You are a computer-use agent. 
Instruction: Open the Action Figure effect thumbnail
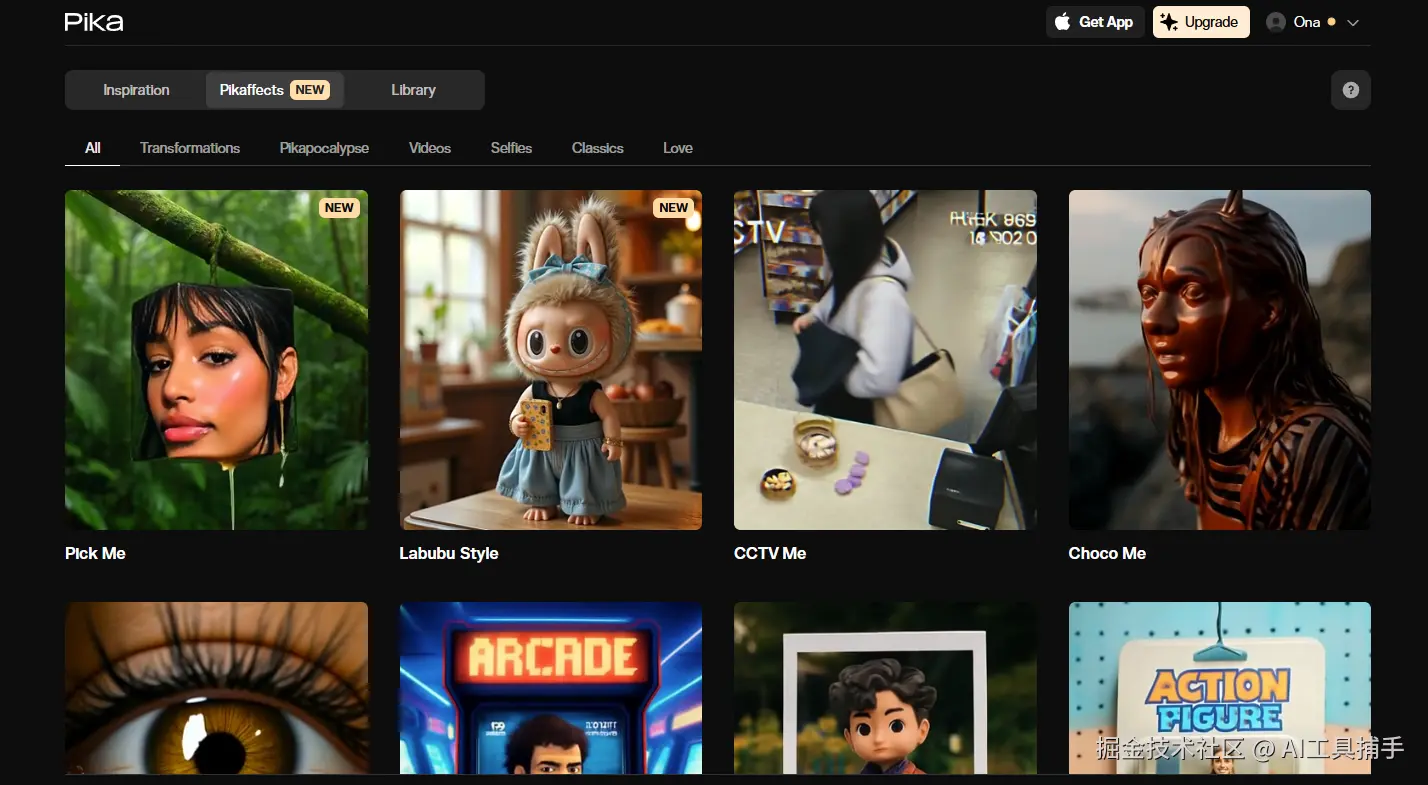point(1220,688)
